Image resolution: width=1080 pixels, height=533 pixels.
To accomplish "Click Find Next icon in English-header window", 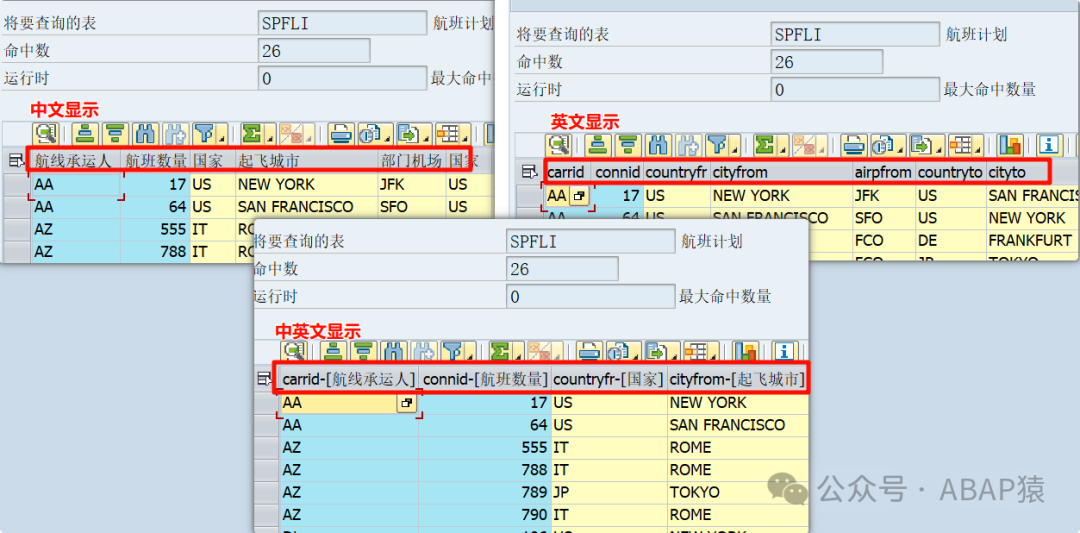I will click(688, 145).
